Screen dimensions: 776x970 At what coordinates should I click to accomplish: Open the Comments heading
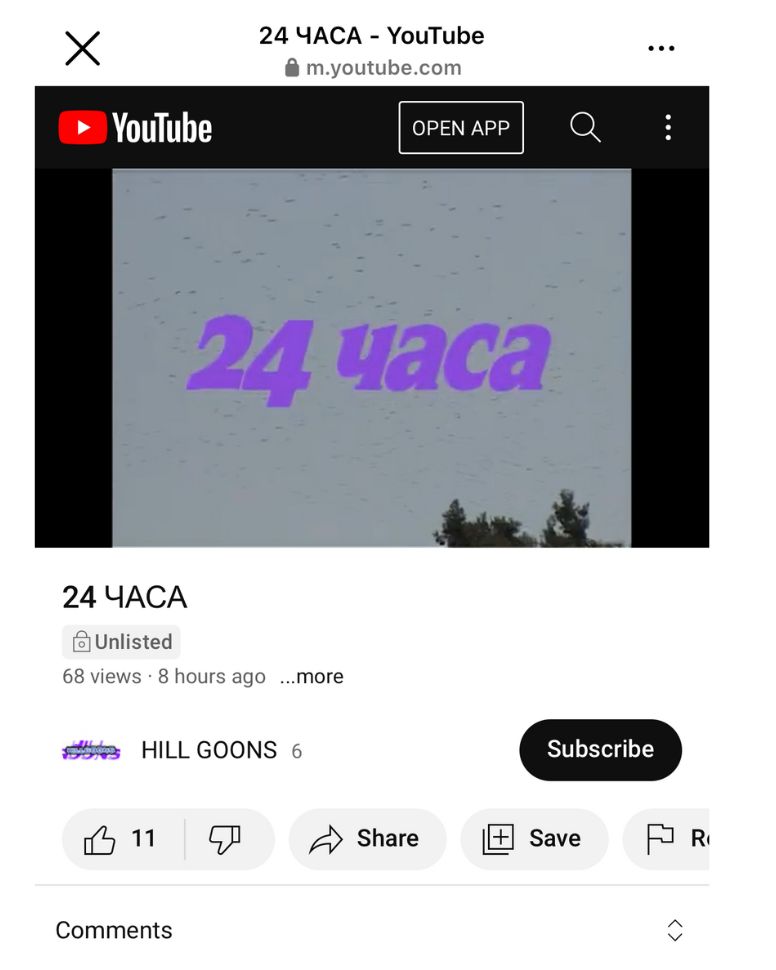tap(114, 930)
